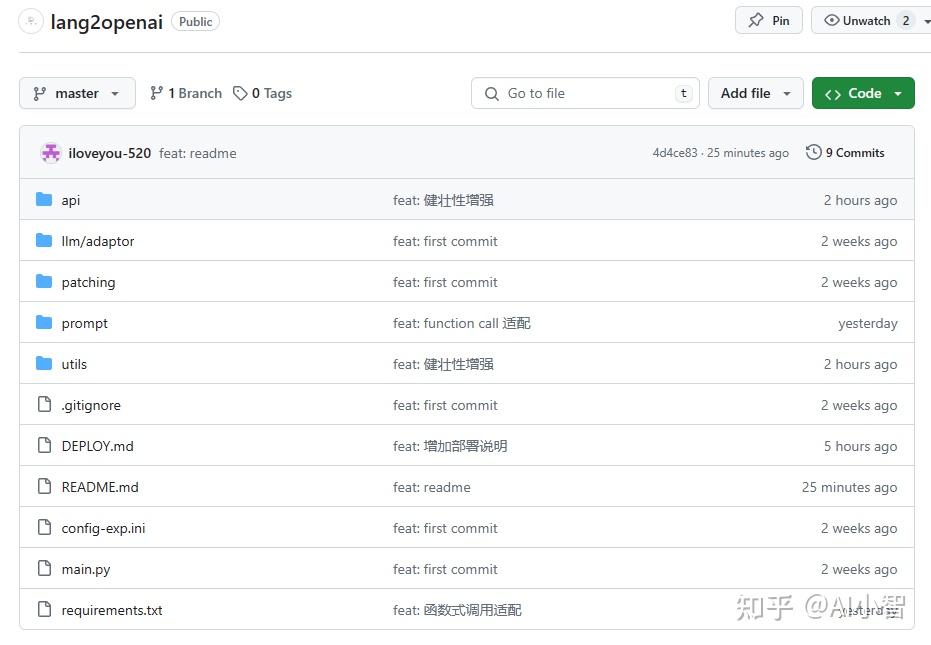The height and width of the screenshot is (645, 931).
Task: Click the main.py file icon
Action: click(x=44, y=568)
